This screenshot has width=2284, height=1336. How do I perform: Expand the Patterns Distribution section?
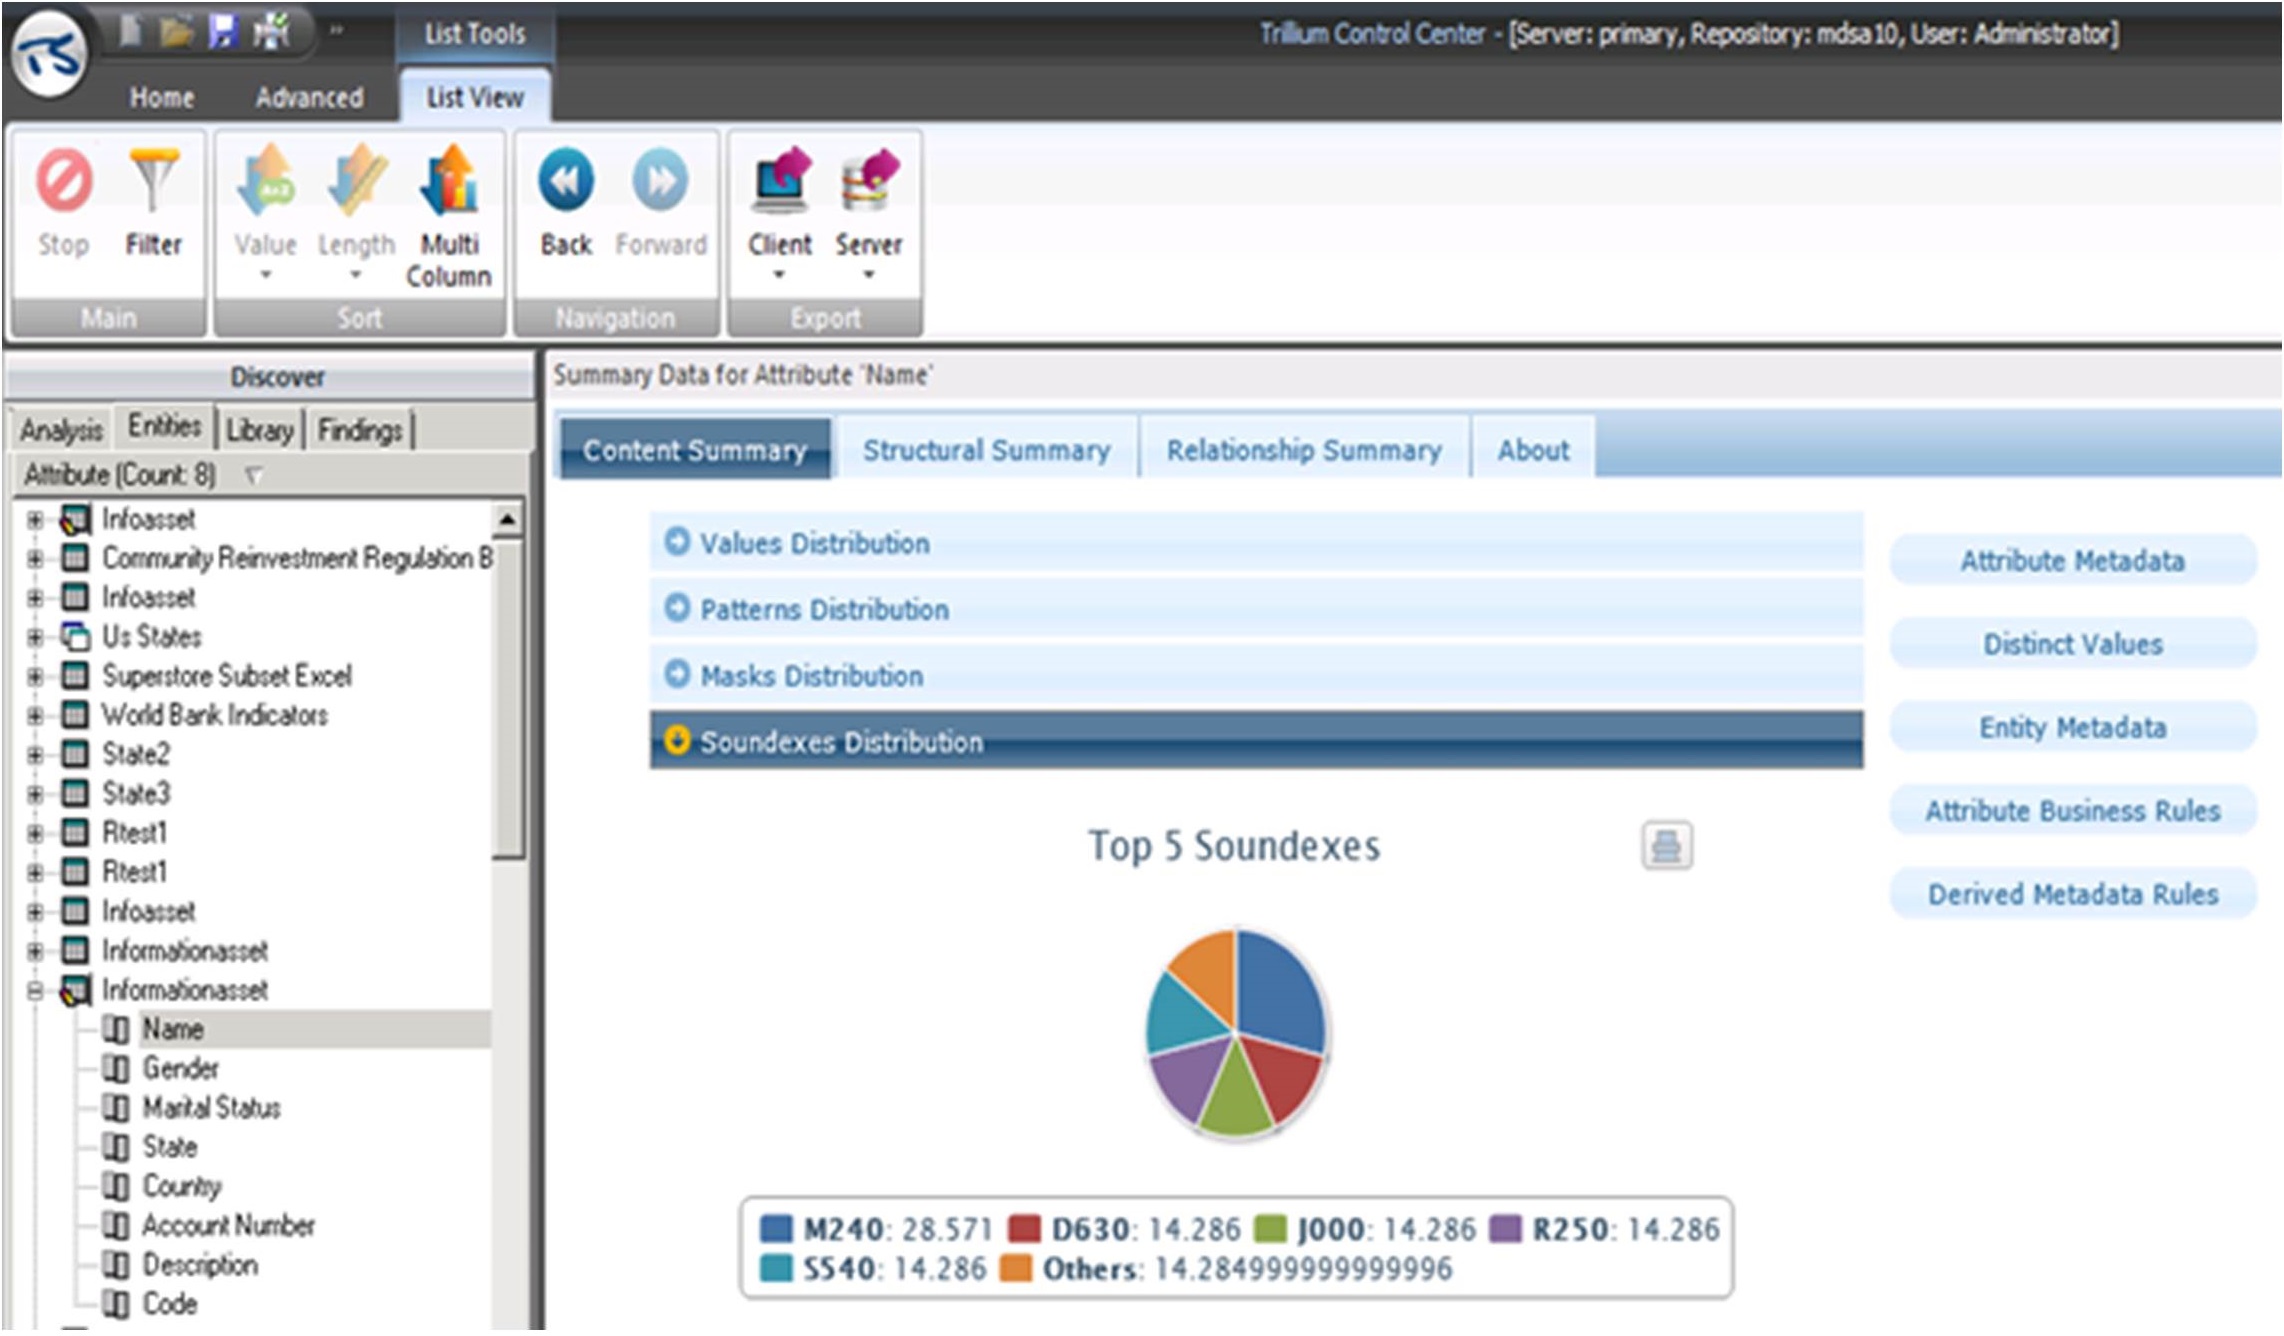677,607
